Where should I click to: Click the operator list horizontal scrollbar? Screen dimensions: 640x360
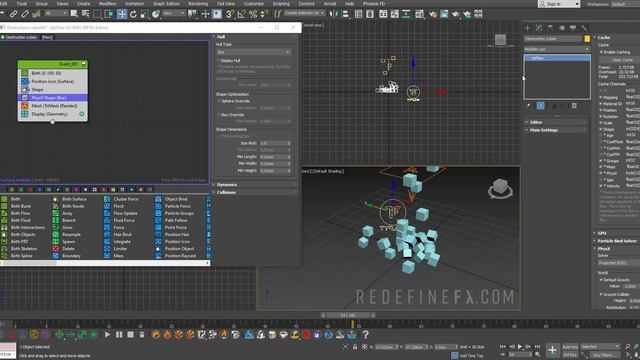click(29, 263)
